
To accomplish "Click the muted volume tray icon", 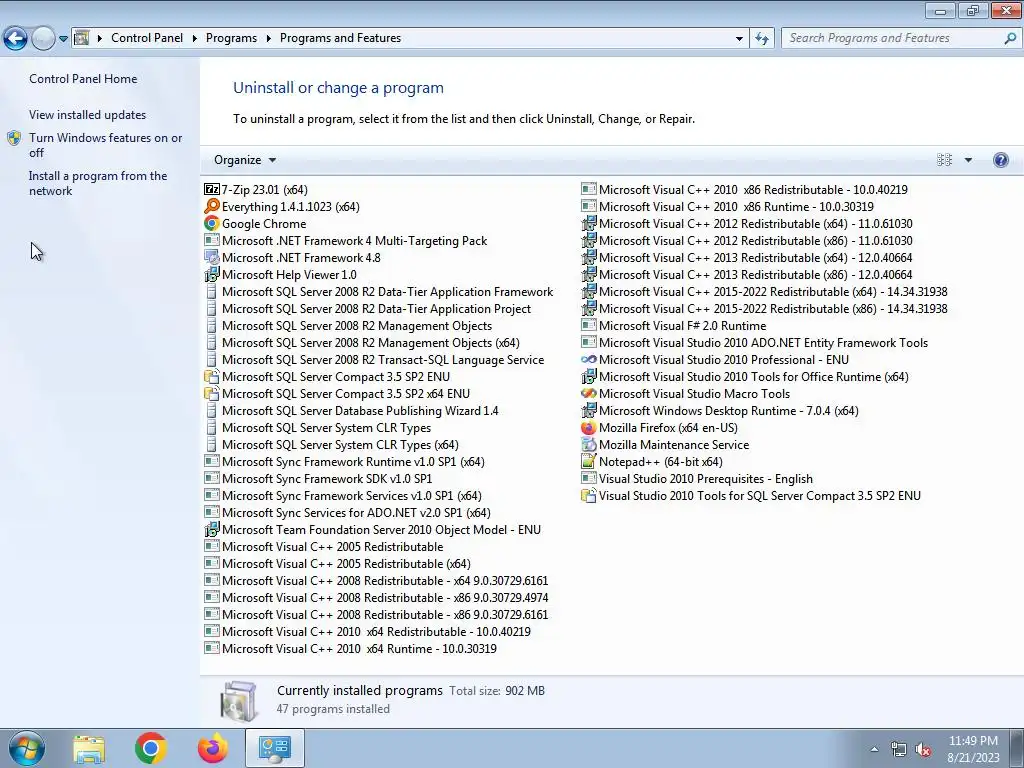I will point(923,750).
